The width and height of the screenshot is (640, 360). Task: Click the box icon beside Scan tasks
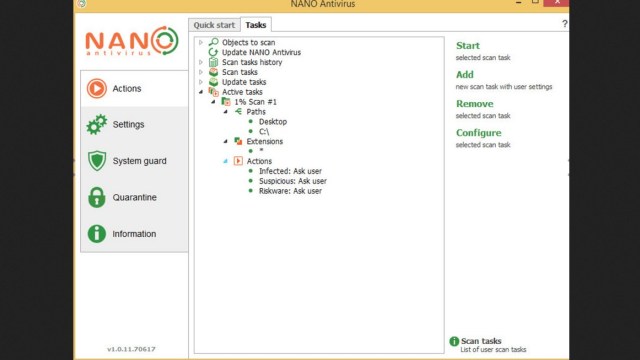pos(213,72)
